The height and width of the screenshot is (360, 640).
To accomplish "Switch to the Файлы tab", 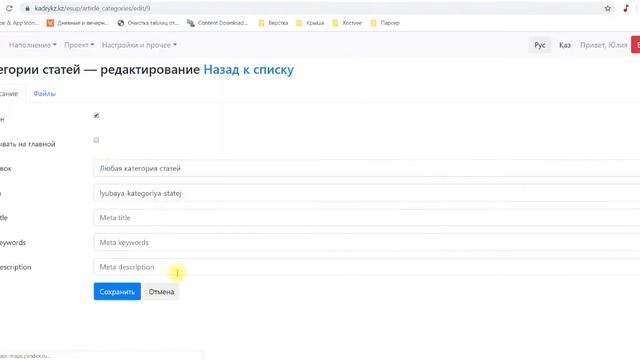I will [44, 93].
